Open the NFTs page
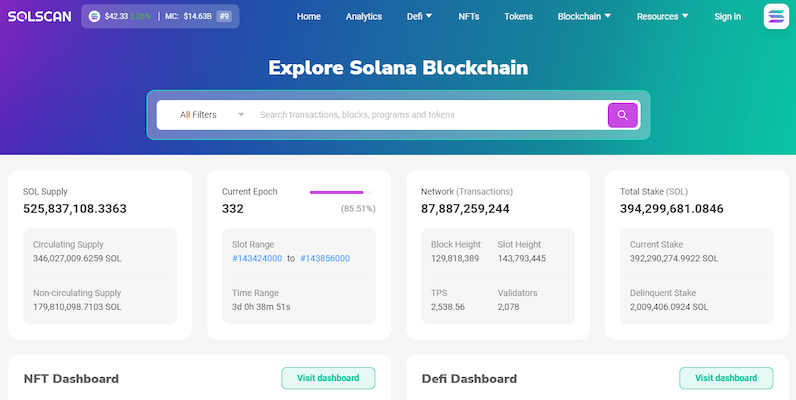The width and height of the screenshot is (796, 400). click(x=469, y=16)
